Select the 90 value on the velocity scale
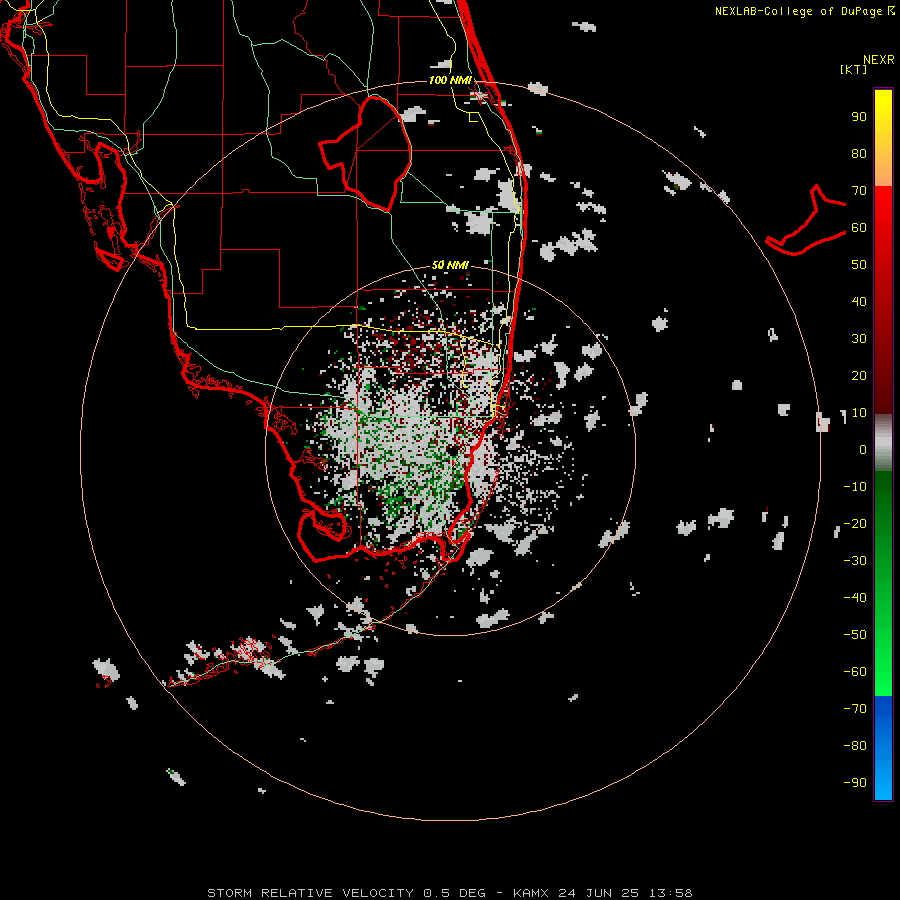Screen dimensions: 900x900 [859, 117]
